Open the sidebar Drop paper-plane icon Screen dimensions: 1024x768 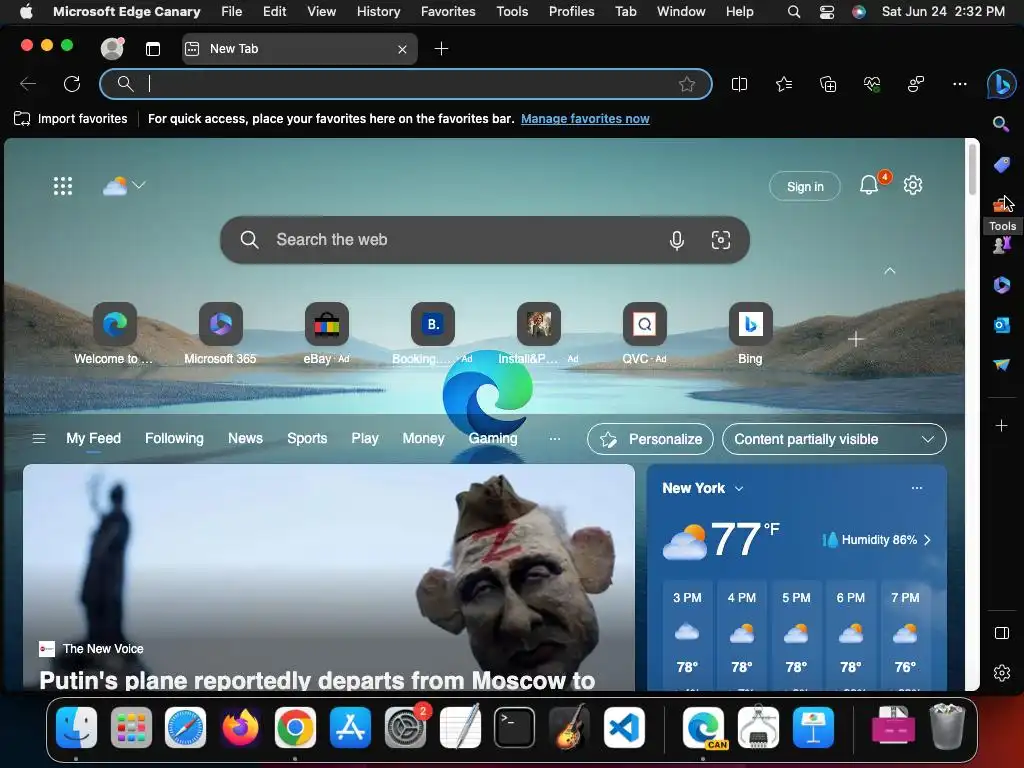[x=1001, y=364]
